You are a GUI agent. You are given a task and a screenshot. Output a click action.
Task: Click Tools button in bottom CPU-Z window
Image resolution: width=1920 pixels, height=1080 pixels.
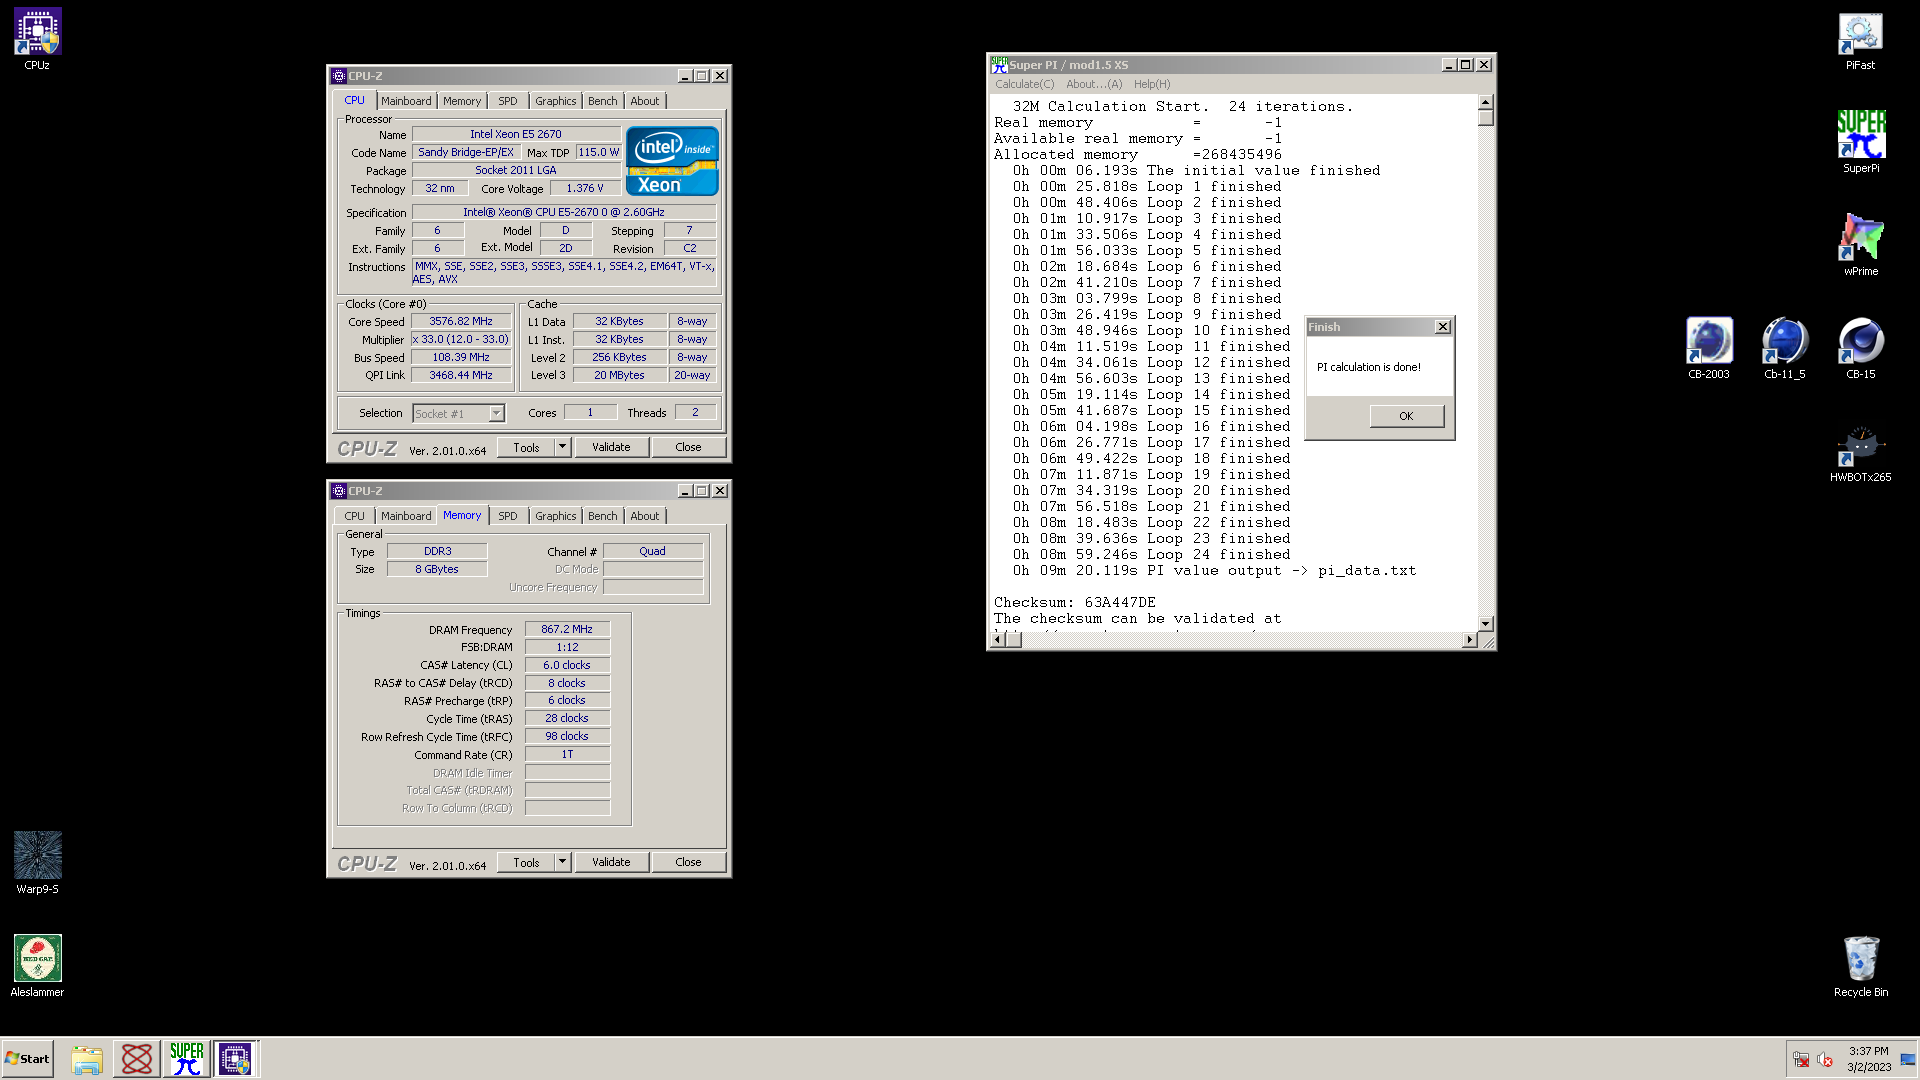(x=526, y=862)
